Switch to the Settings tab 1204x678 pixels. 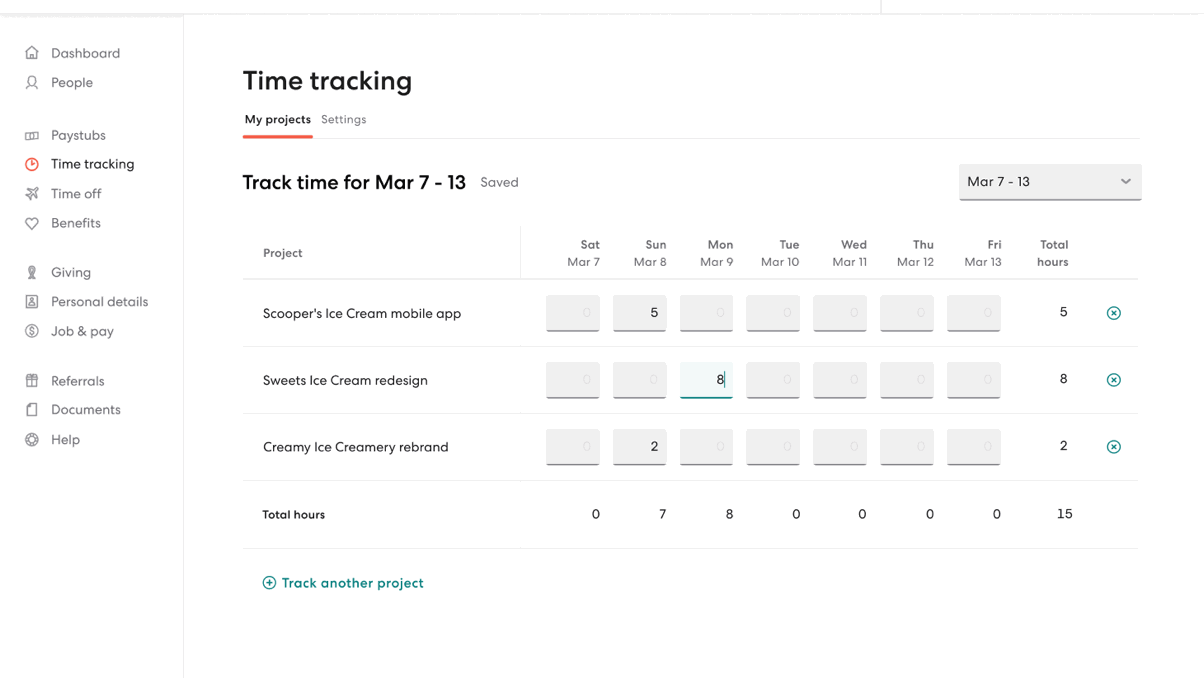(343, 119)
